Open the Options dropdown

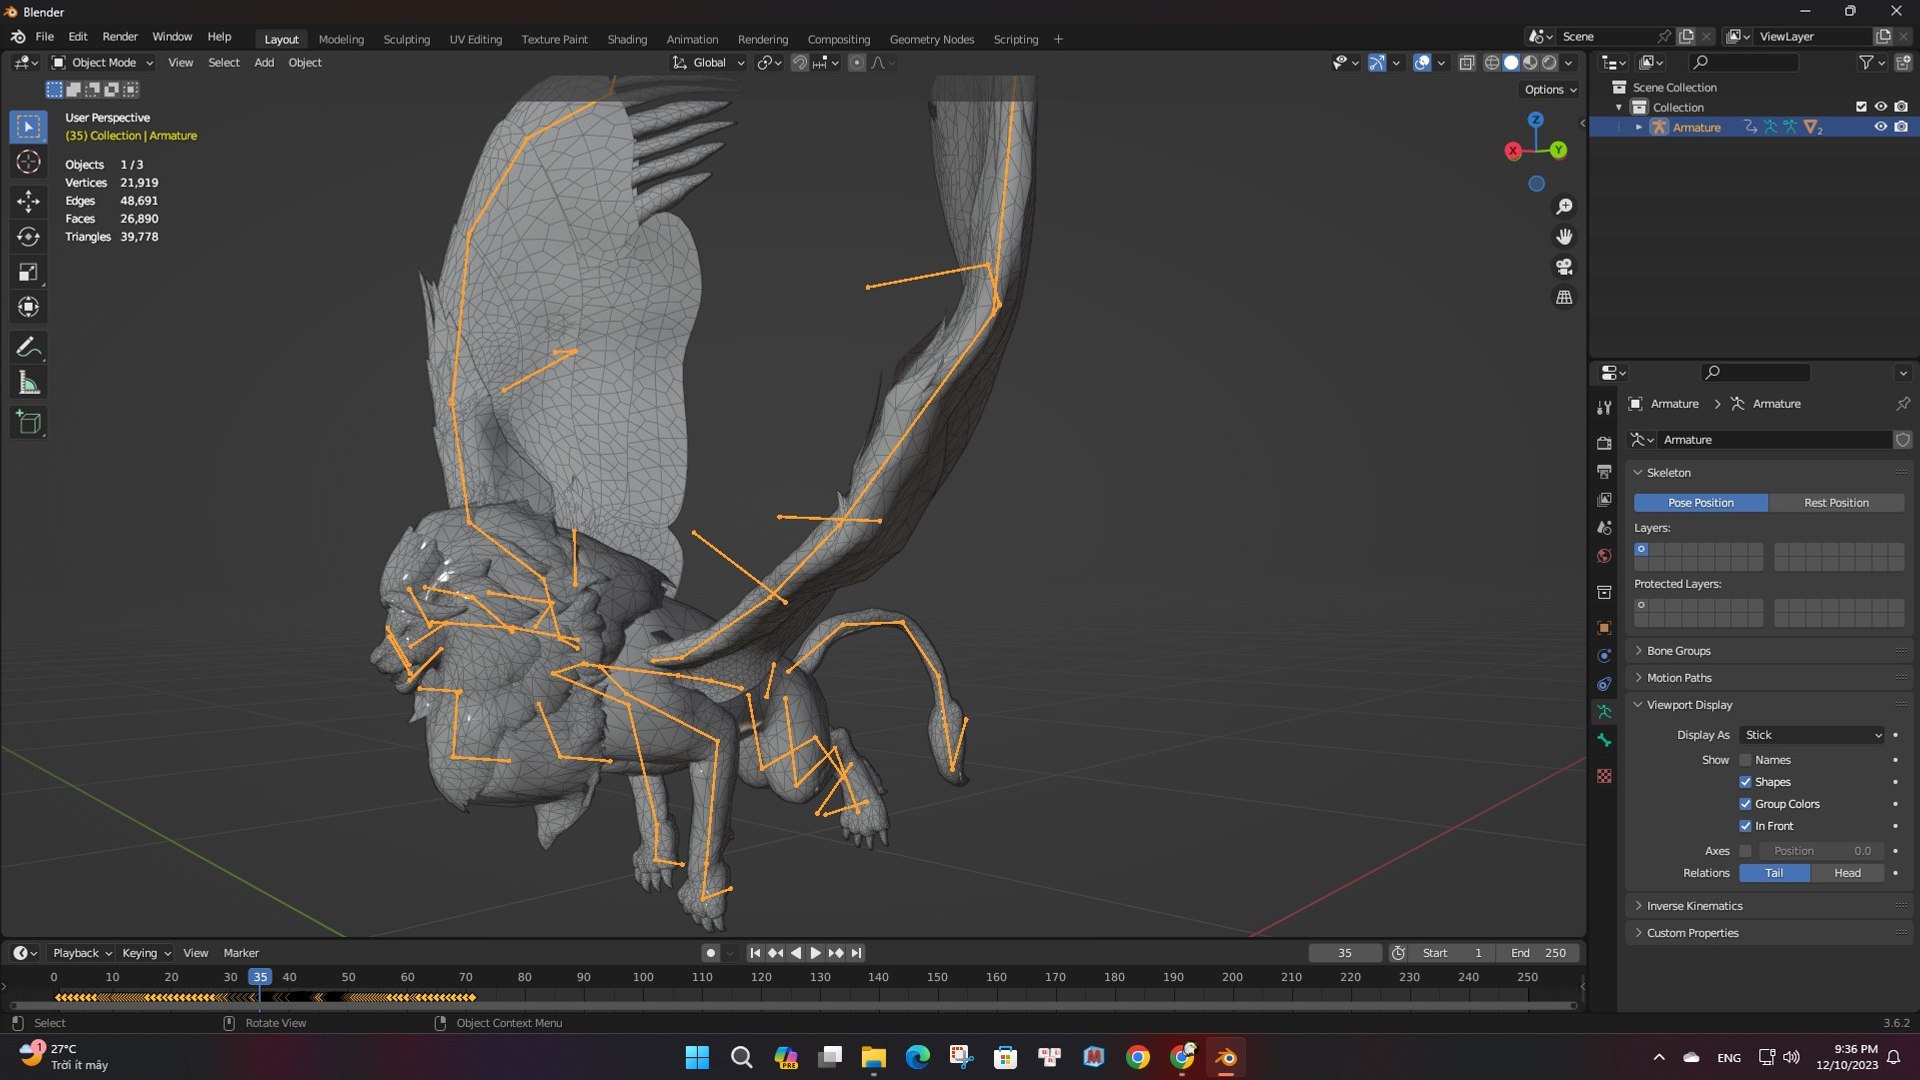(x=1550, y=89)
